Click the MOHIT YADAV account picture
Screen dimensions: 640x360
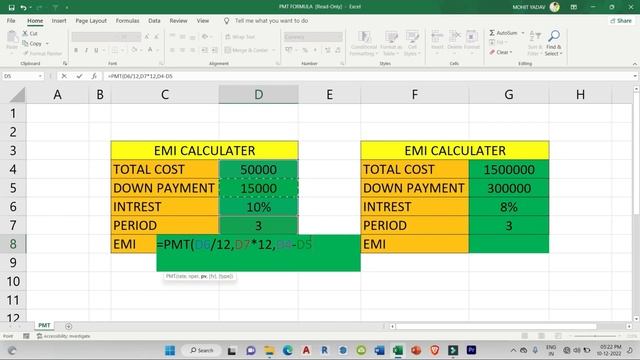click(x=554, y=7)
